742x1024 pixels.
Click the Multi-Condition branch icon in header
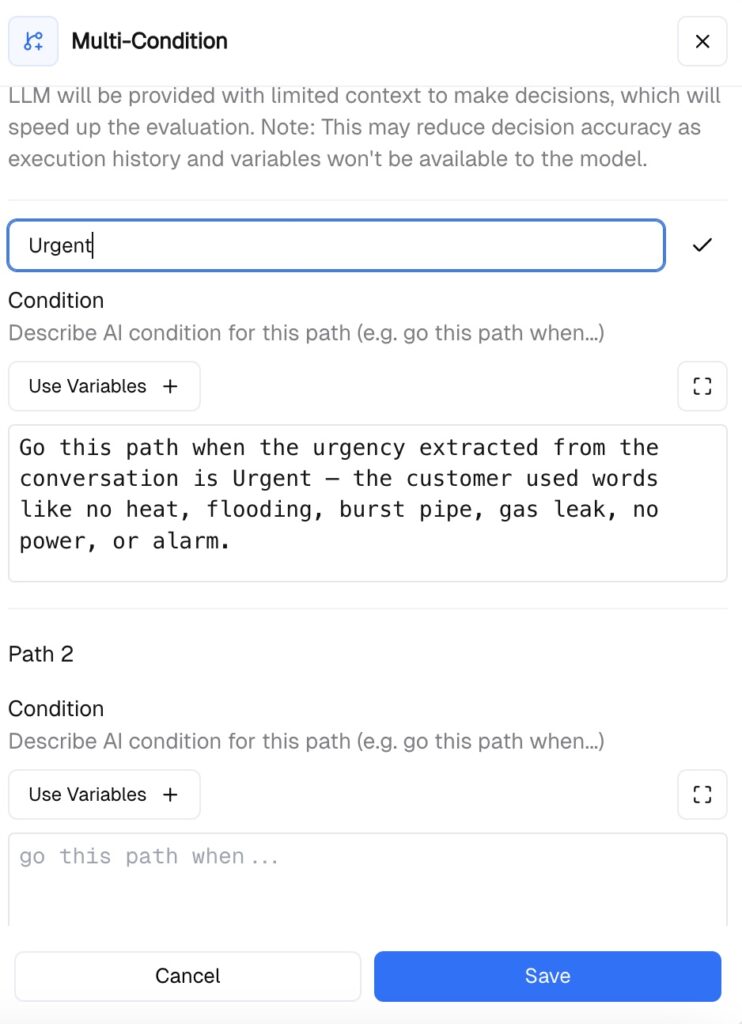tap(33, 41)
